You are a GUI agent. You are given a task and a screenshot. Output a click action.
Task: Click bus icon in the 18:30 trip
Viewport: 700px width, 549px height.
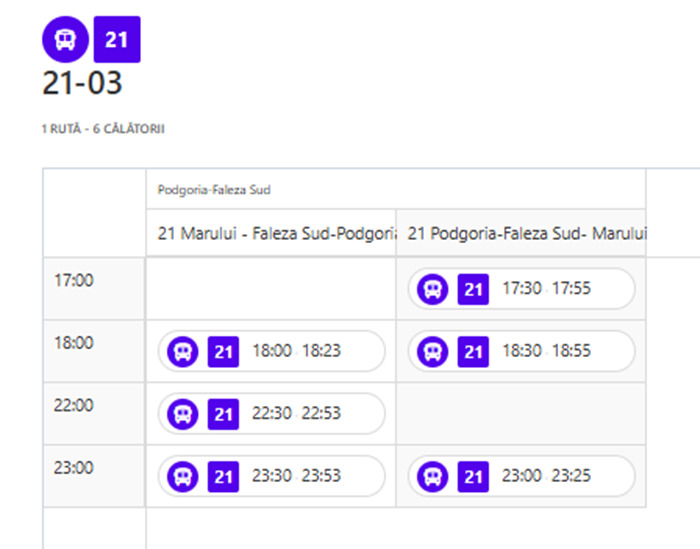coord(433,351)
